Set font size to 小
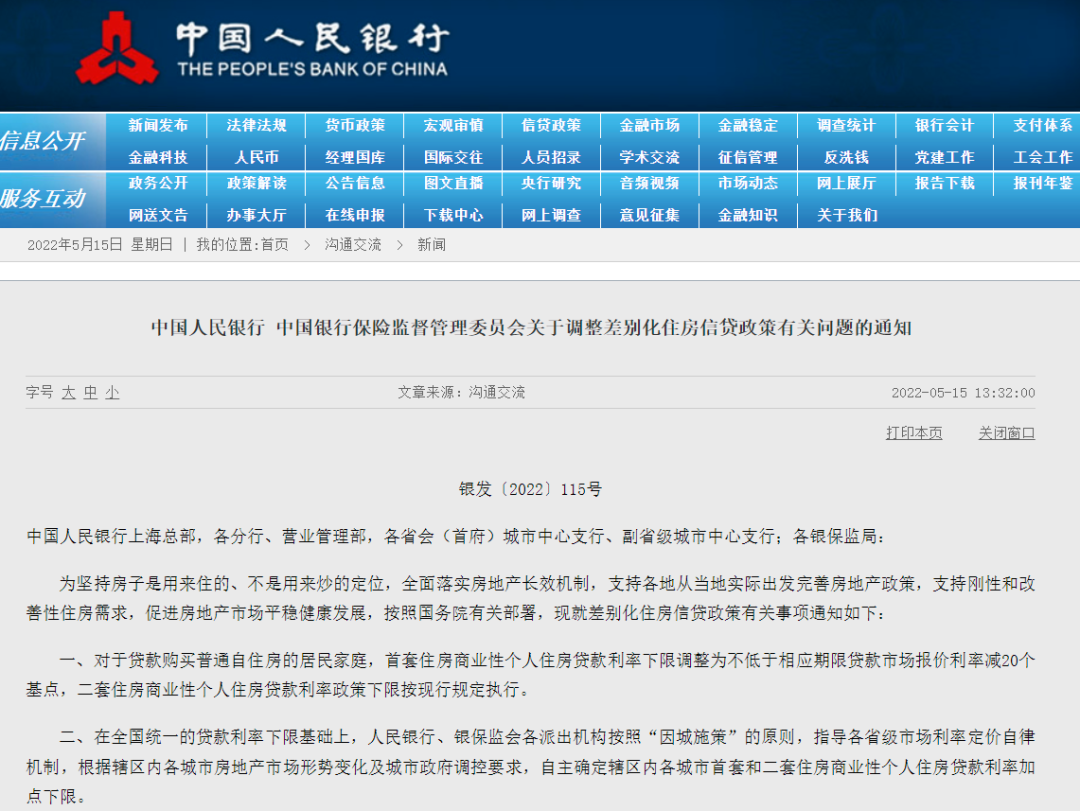The image size is (1080, 811). 112,393
